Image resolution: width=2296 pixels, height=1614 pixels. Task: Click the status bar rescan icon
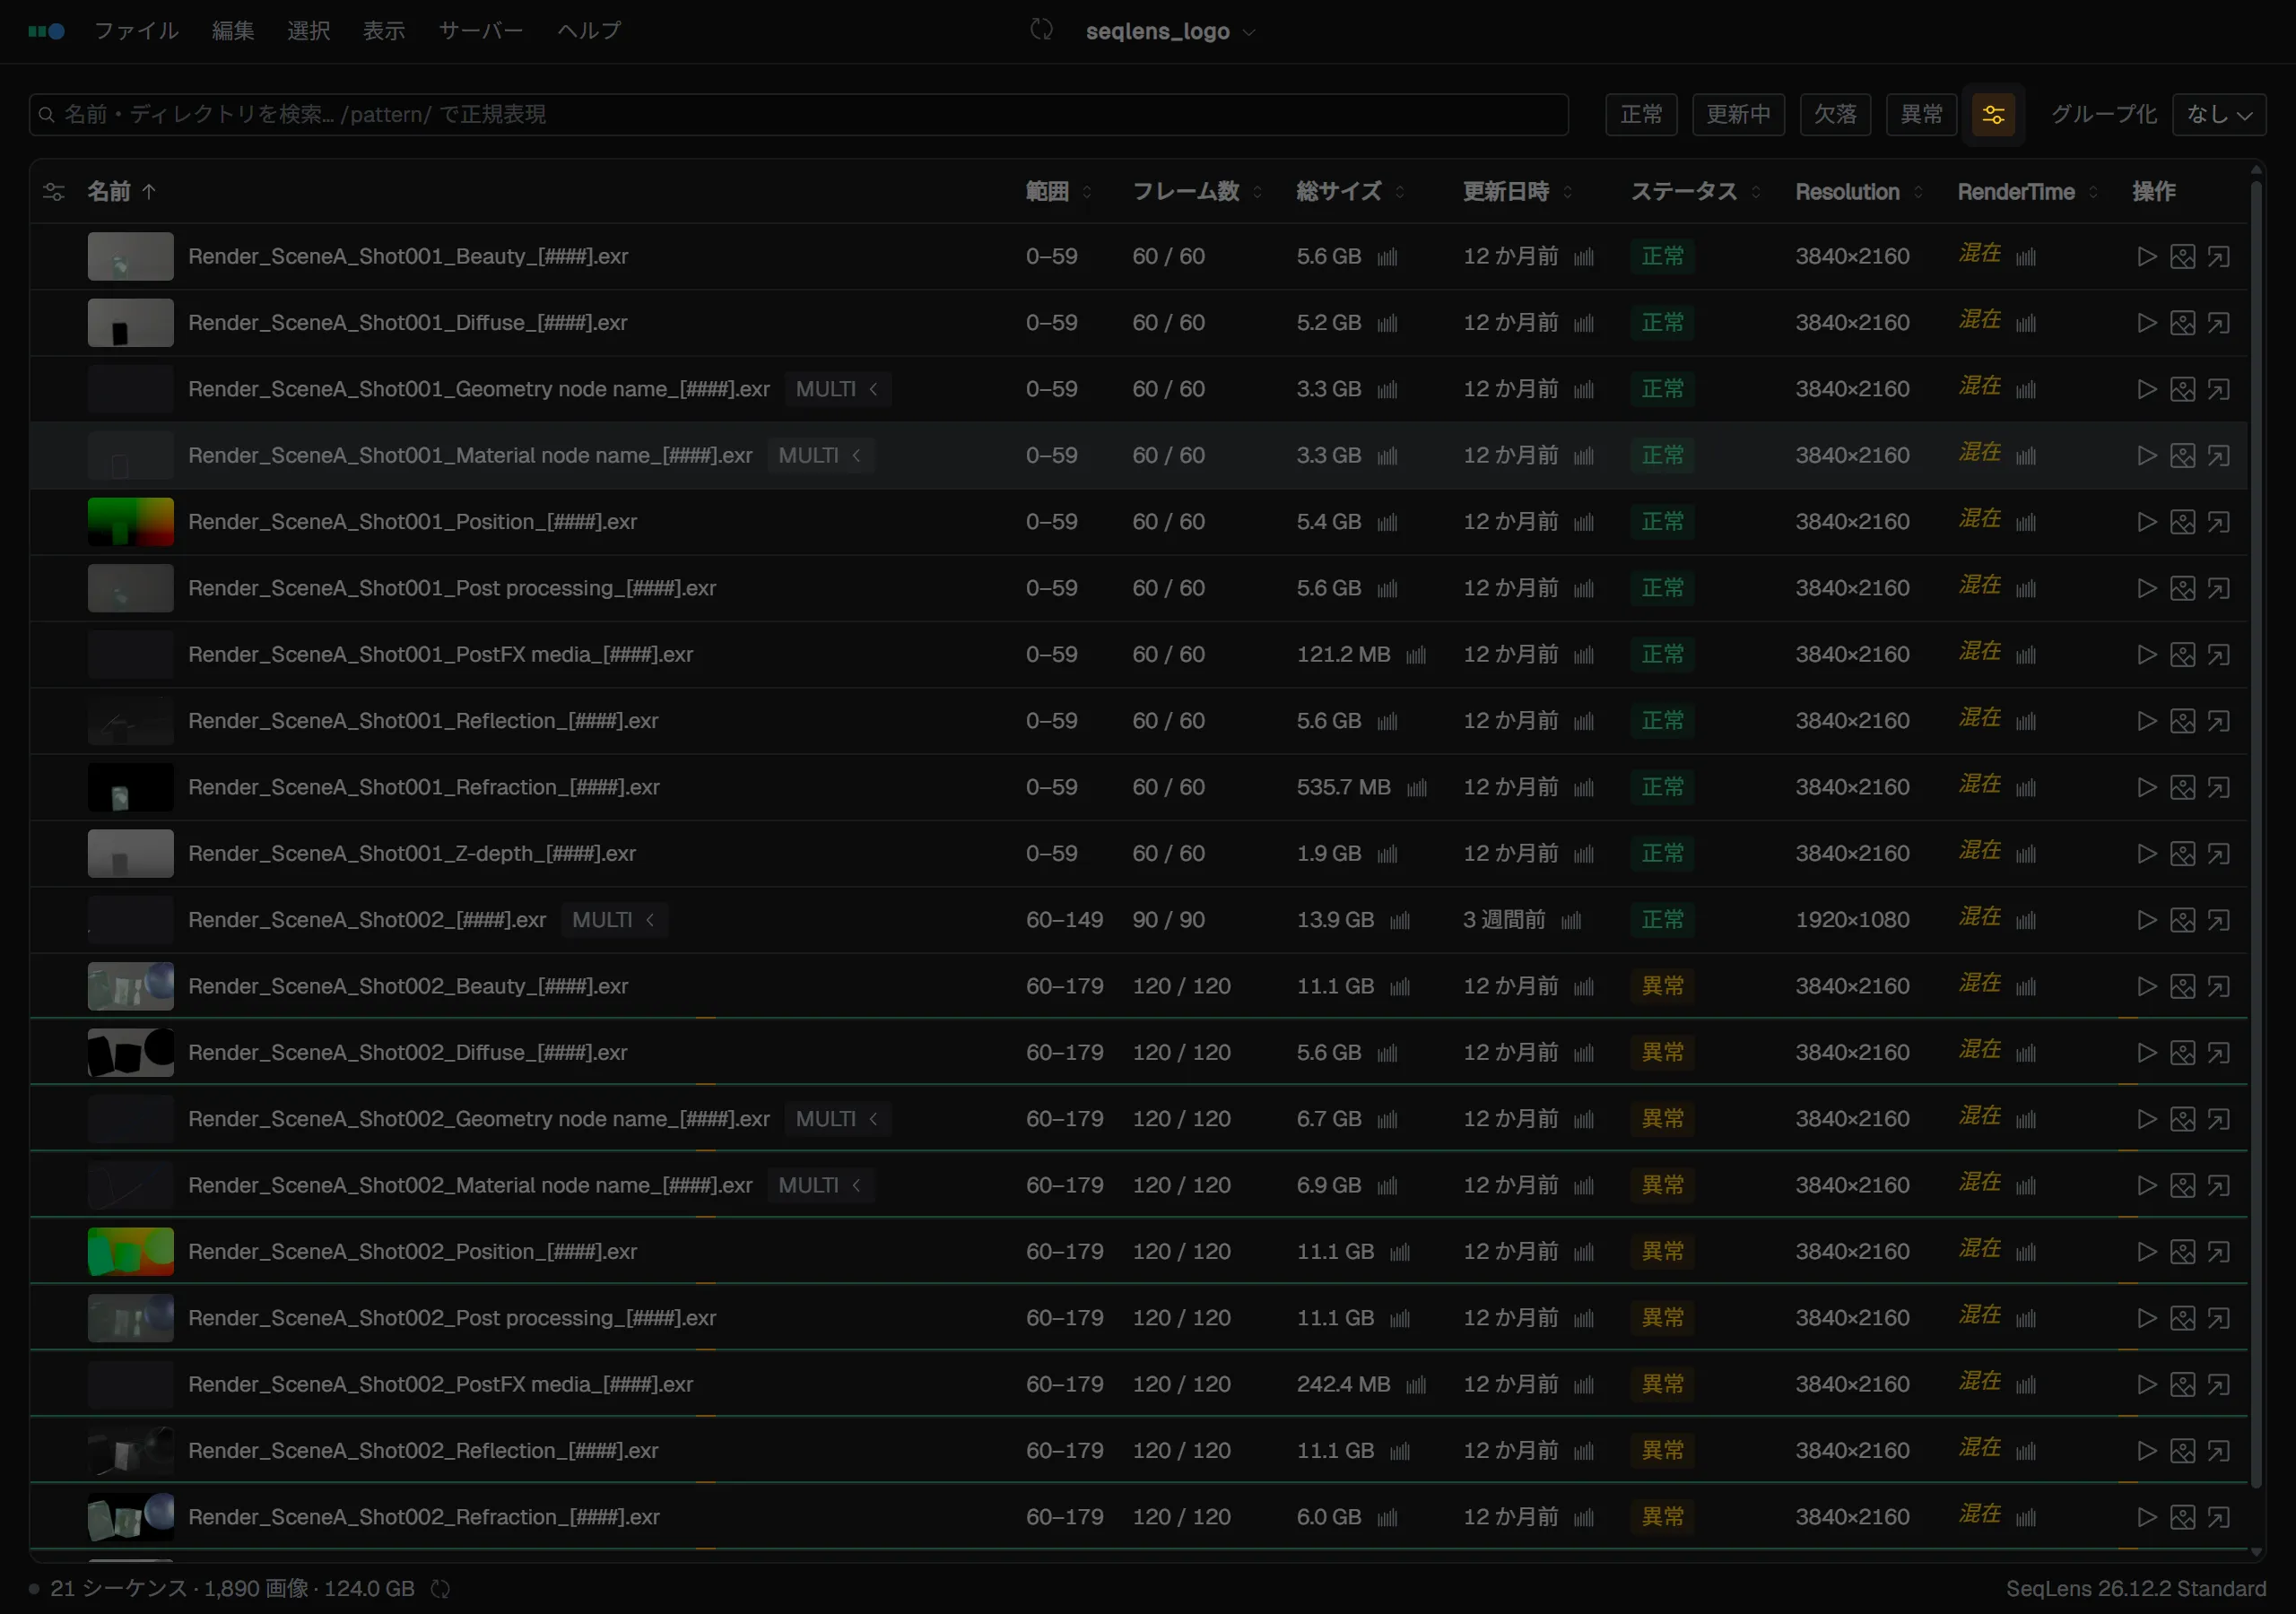pos(440,1589)
